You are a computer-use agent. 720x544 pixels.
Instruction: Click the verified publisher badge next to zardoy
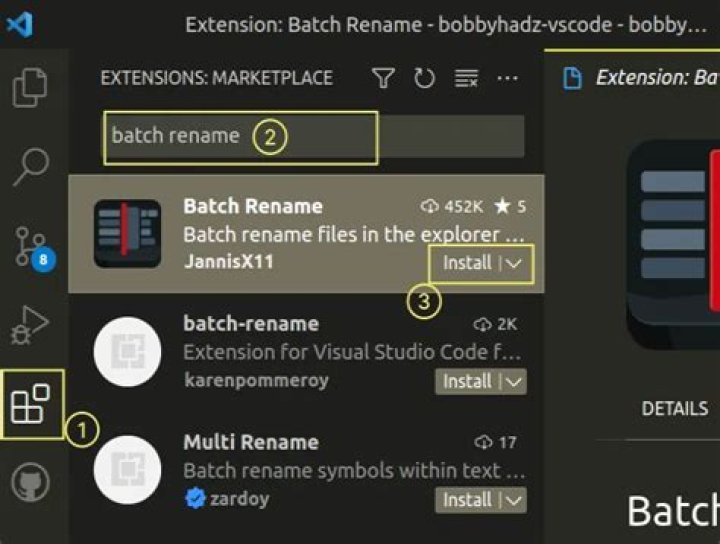click(x=195, y=499)
